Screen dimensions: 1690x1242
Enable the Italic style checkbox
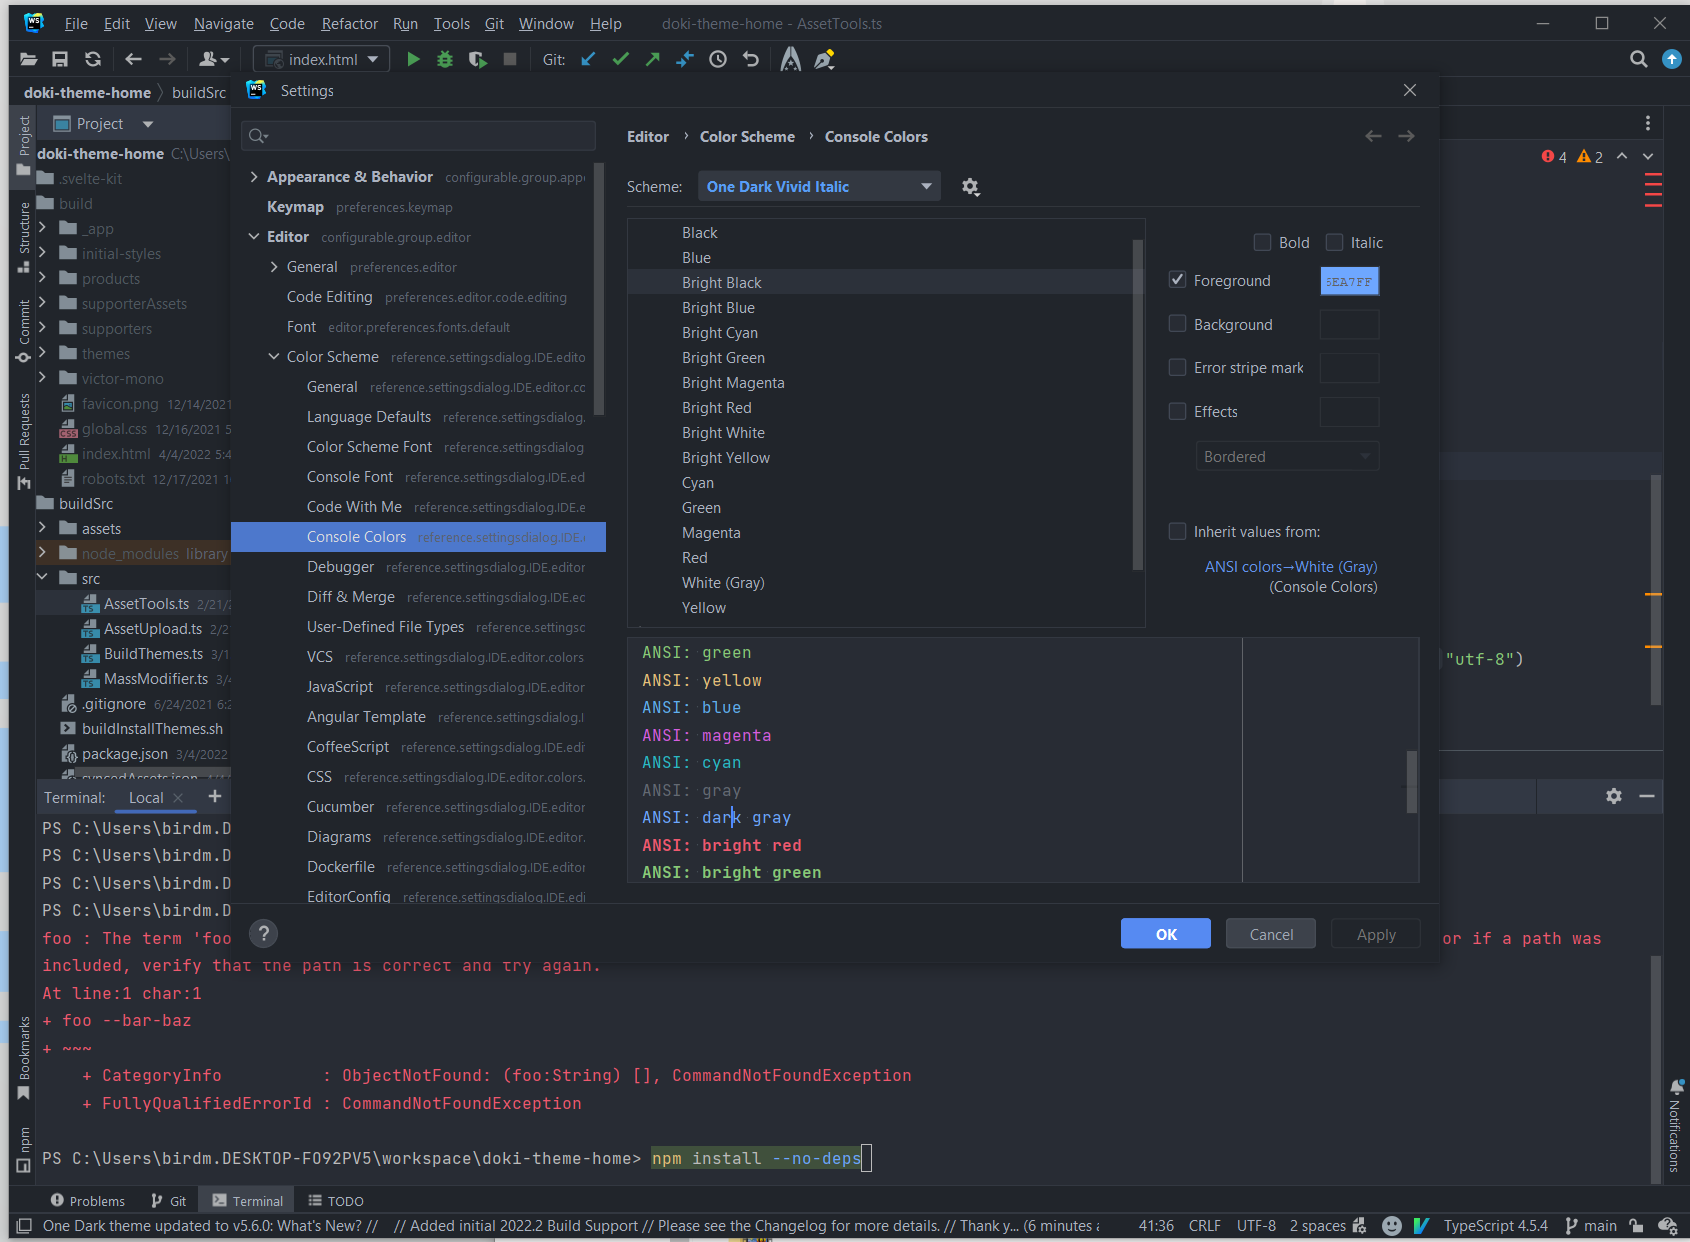(x=1334, y=241)
